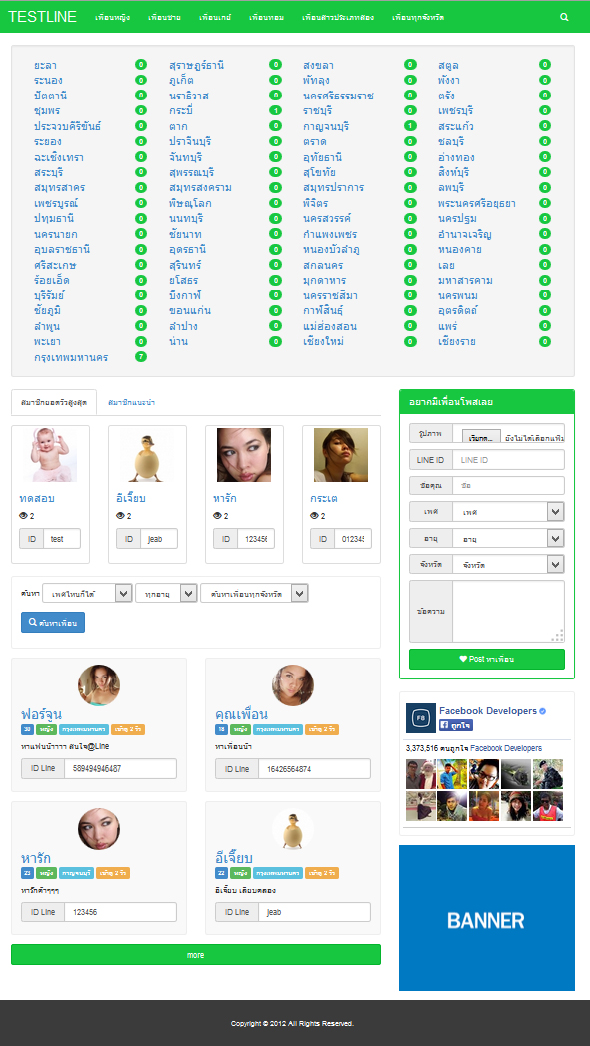Click the baby profile picture of ทดสอบ

tap(51, 455)
